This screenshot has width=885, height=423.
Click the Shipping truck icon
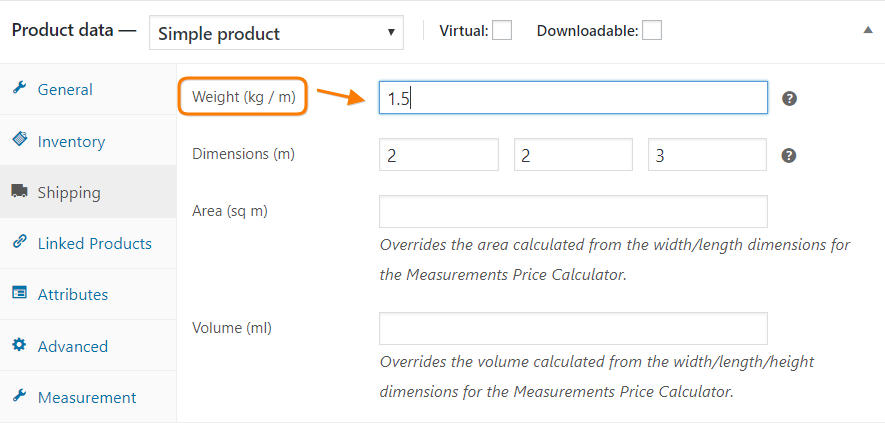pyautogui.click(x=19, y=191)
